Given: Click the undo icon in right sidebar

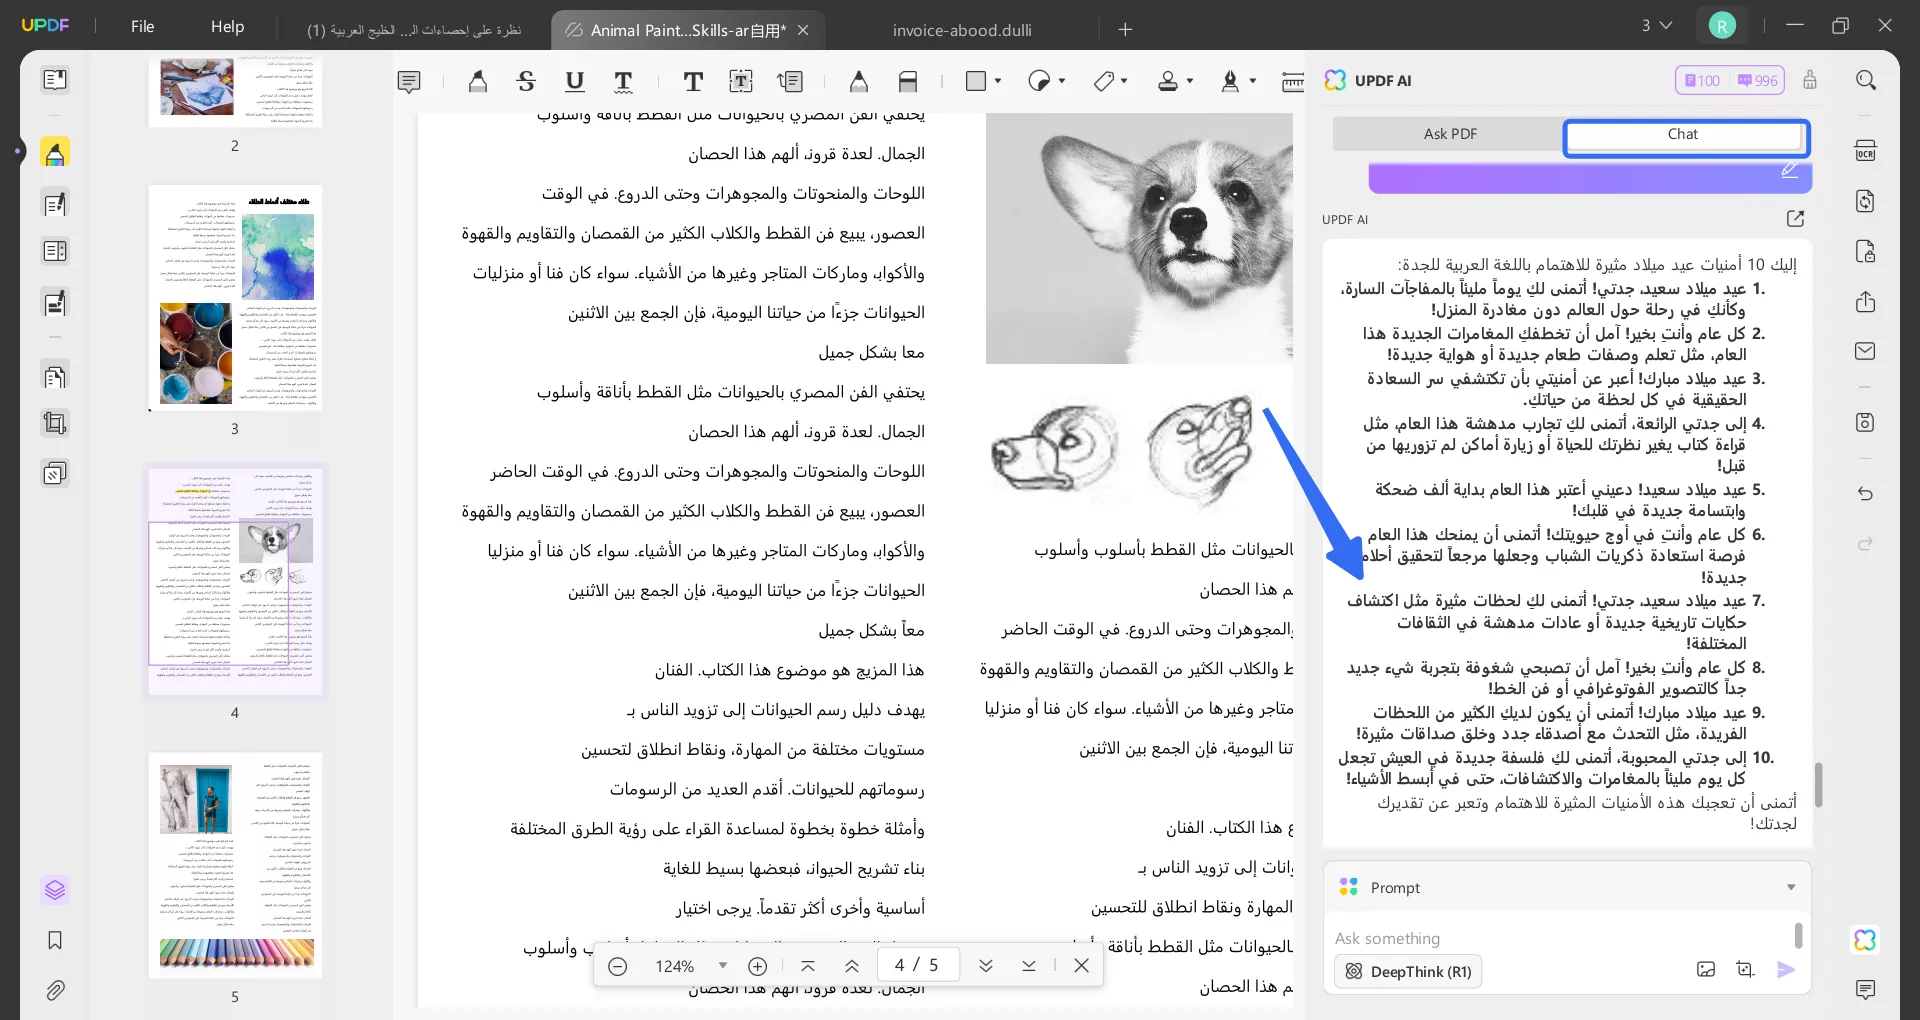Looking at the screenshot, I should pos(1866,494).
